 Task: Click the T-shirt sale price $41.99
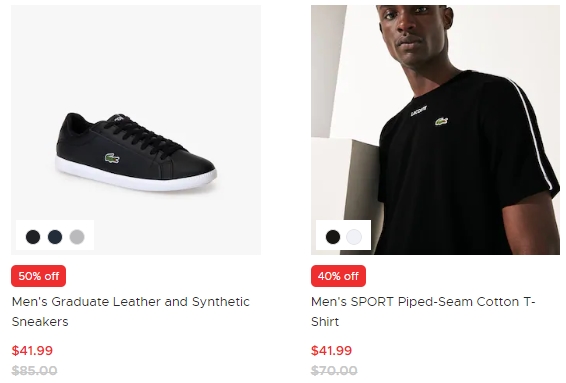pyautogui.click(x=331, y=351)
